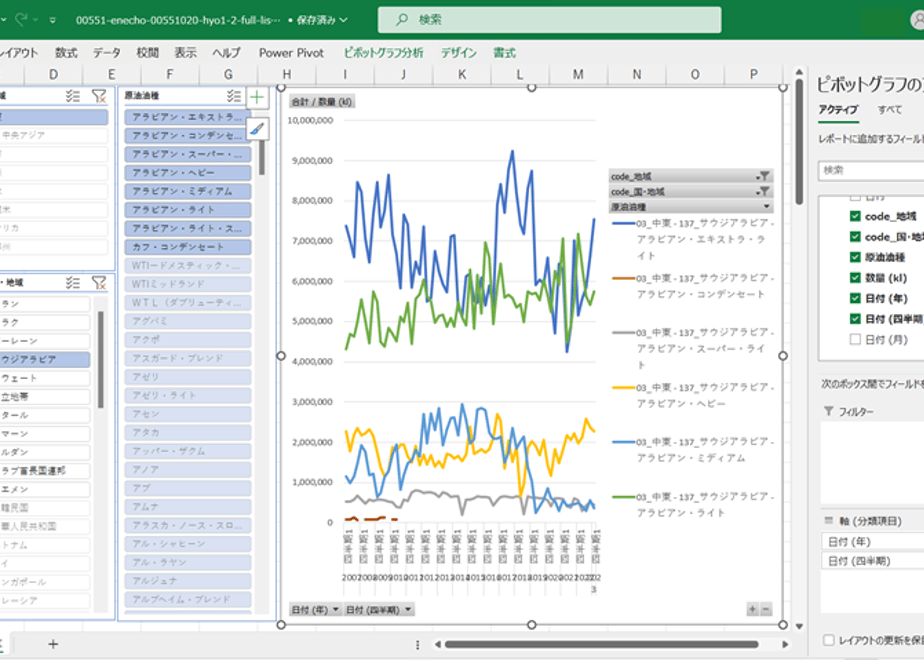
Task: Uncheck the 数量 (kl) field checkbox
Action: pyautogui.click(x=855, y=278)
